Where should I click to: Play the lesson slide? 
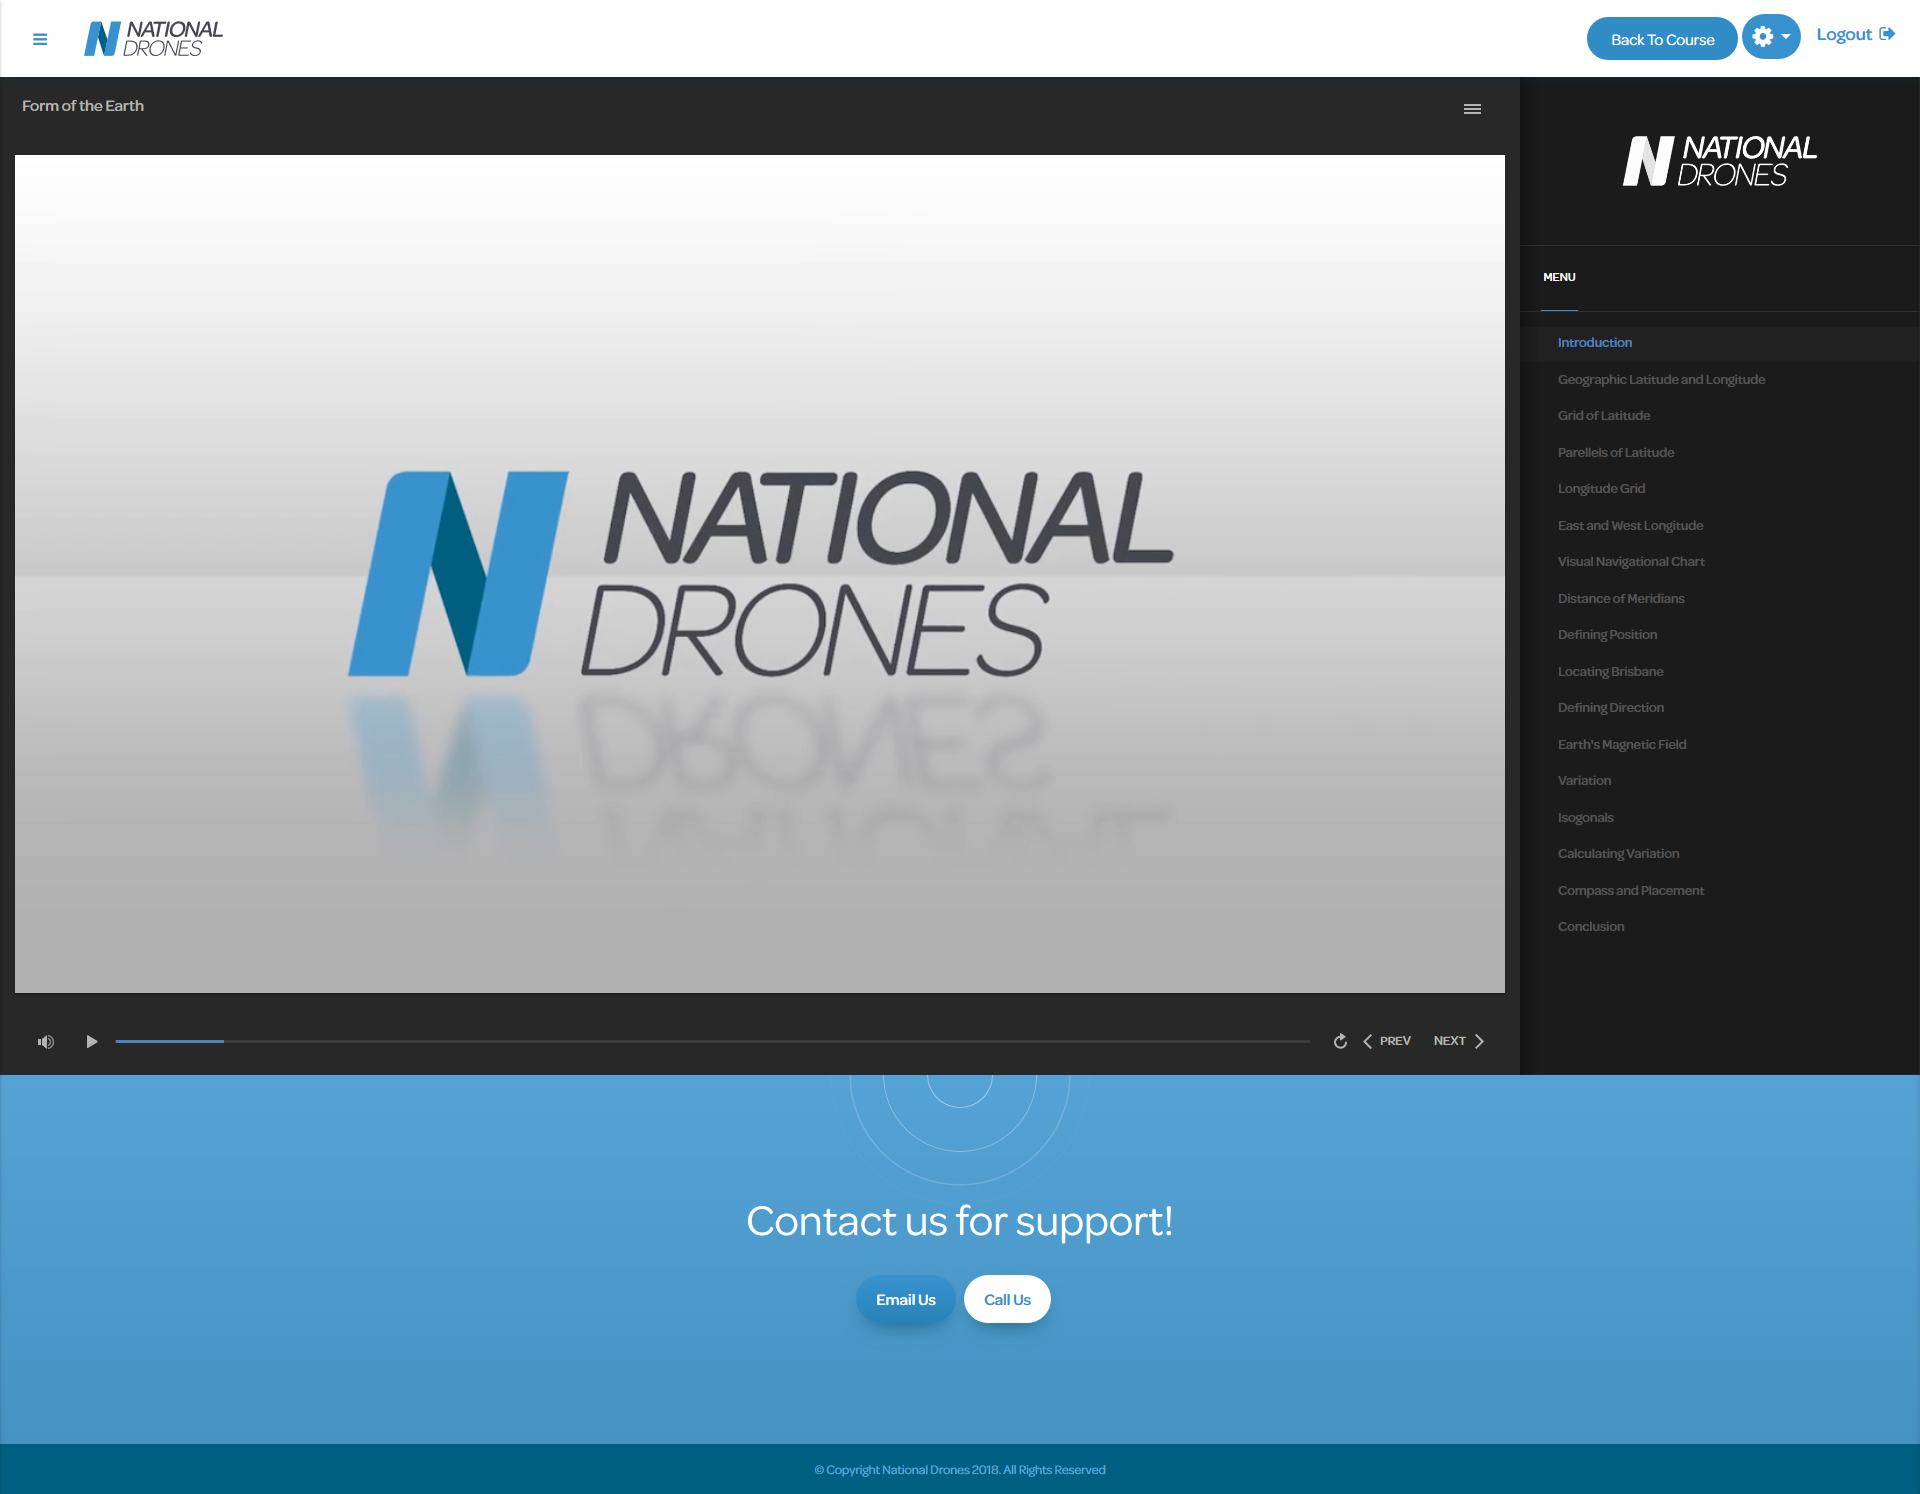[91, 1041]
